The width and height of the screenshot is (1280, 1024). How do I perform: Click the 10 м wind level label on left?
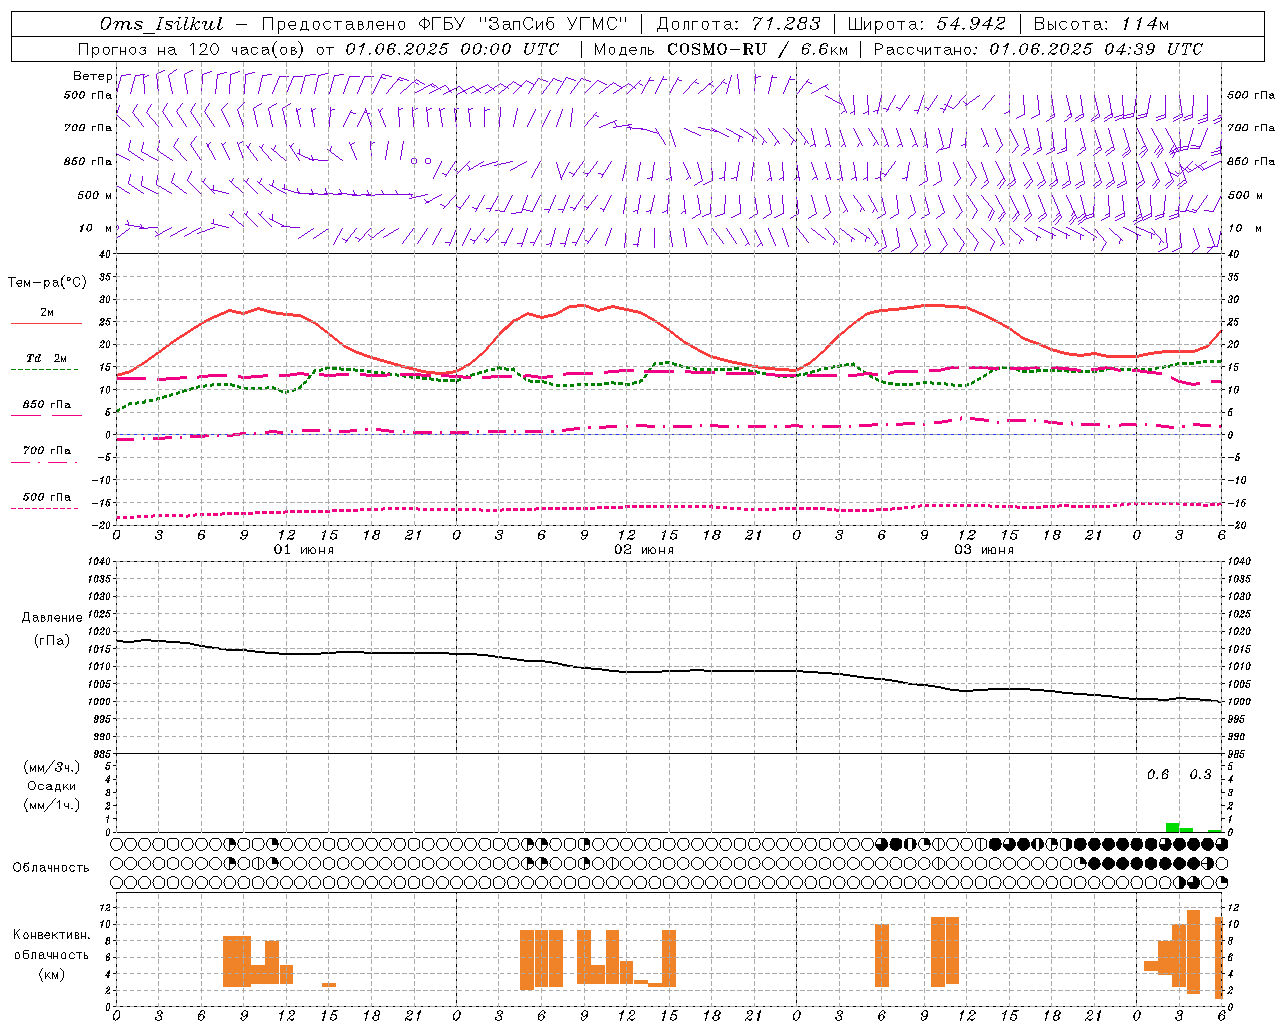(x=96, y=228)
